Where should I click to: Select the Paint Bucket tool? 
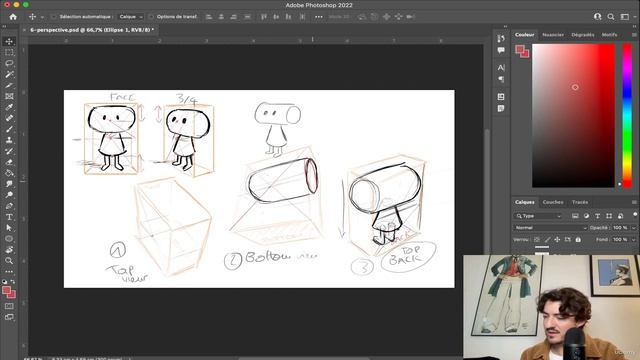pos(9,173)
